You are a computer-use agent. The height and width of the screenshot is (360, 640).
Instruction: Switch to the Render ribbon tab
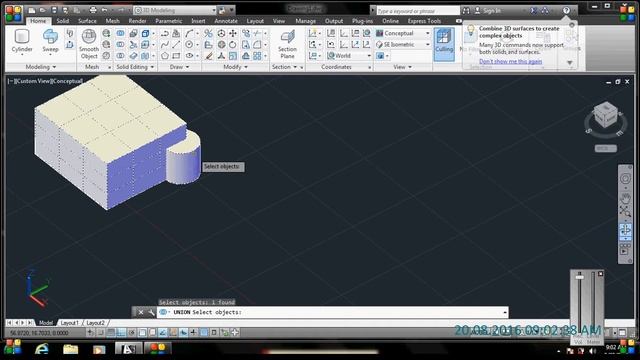coord(138,21)
